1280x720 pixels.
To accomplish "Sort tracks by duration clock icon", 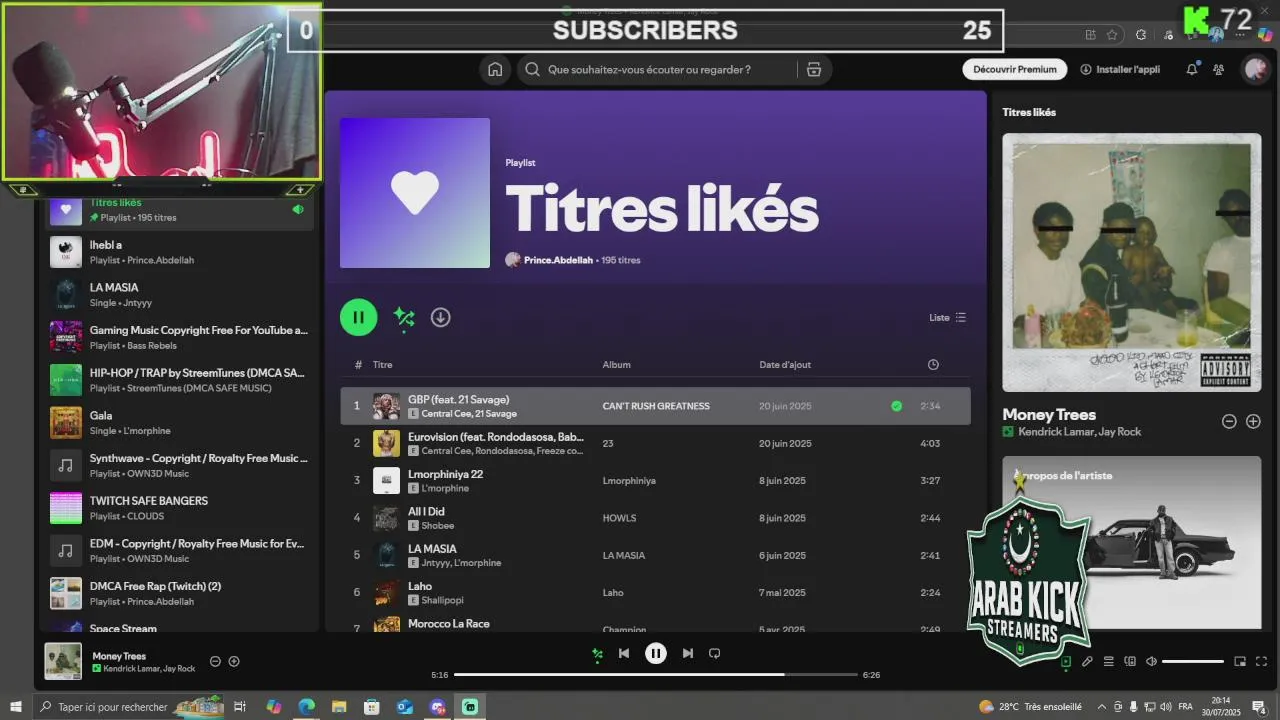I will click(x=933, y=365).
